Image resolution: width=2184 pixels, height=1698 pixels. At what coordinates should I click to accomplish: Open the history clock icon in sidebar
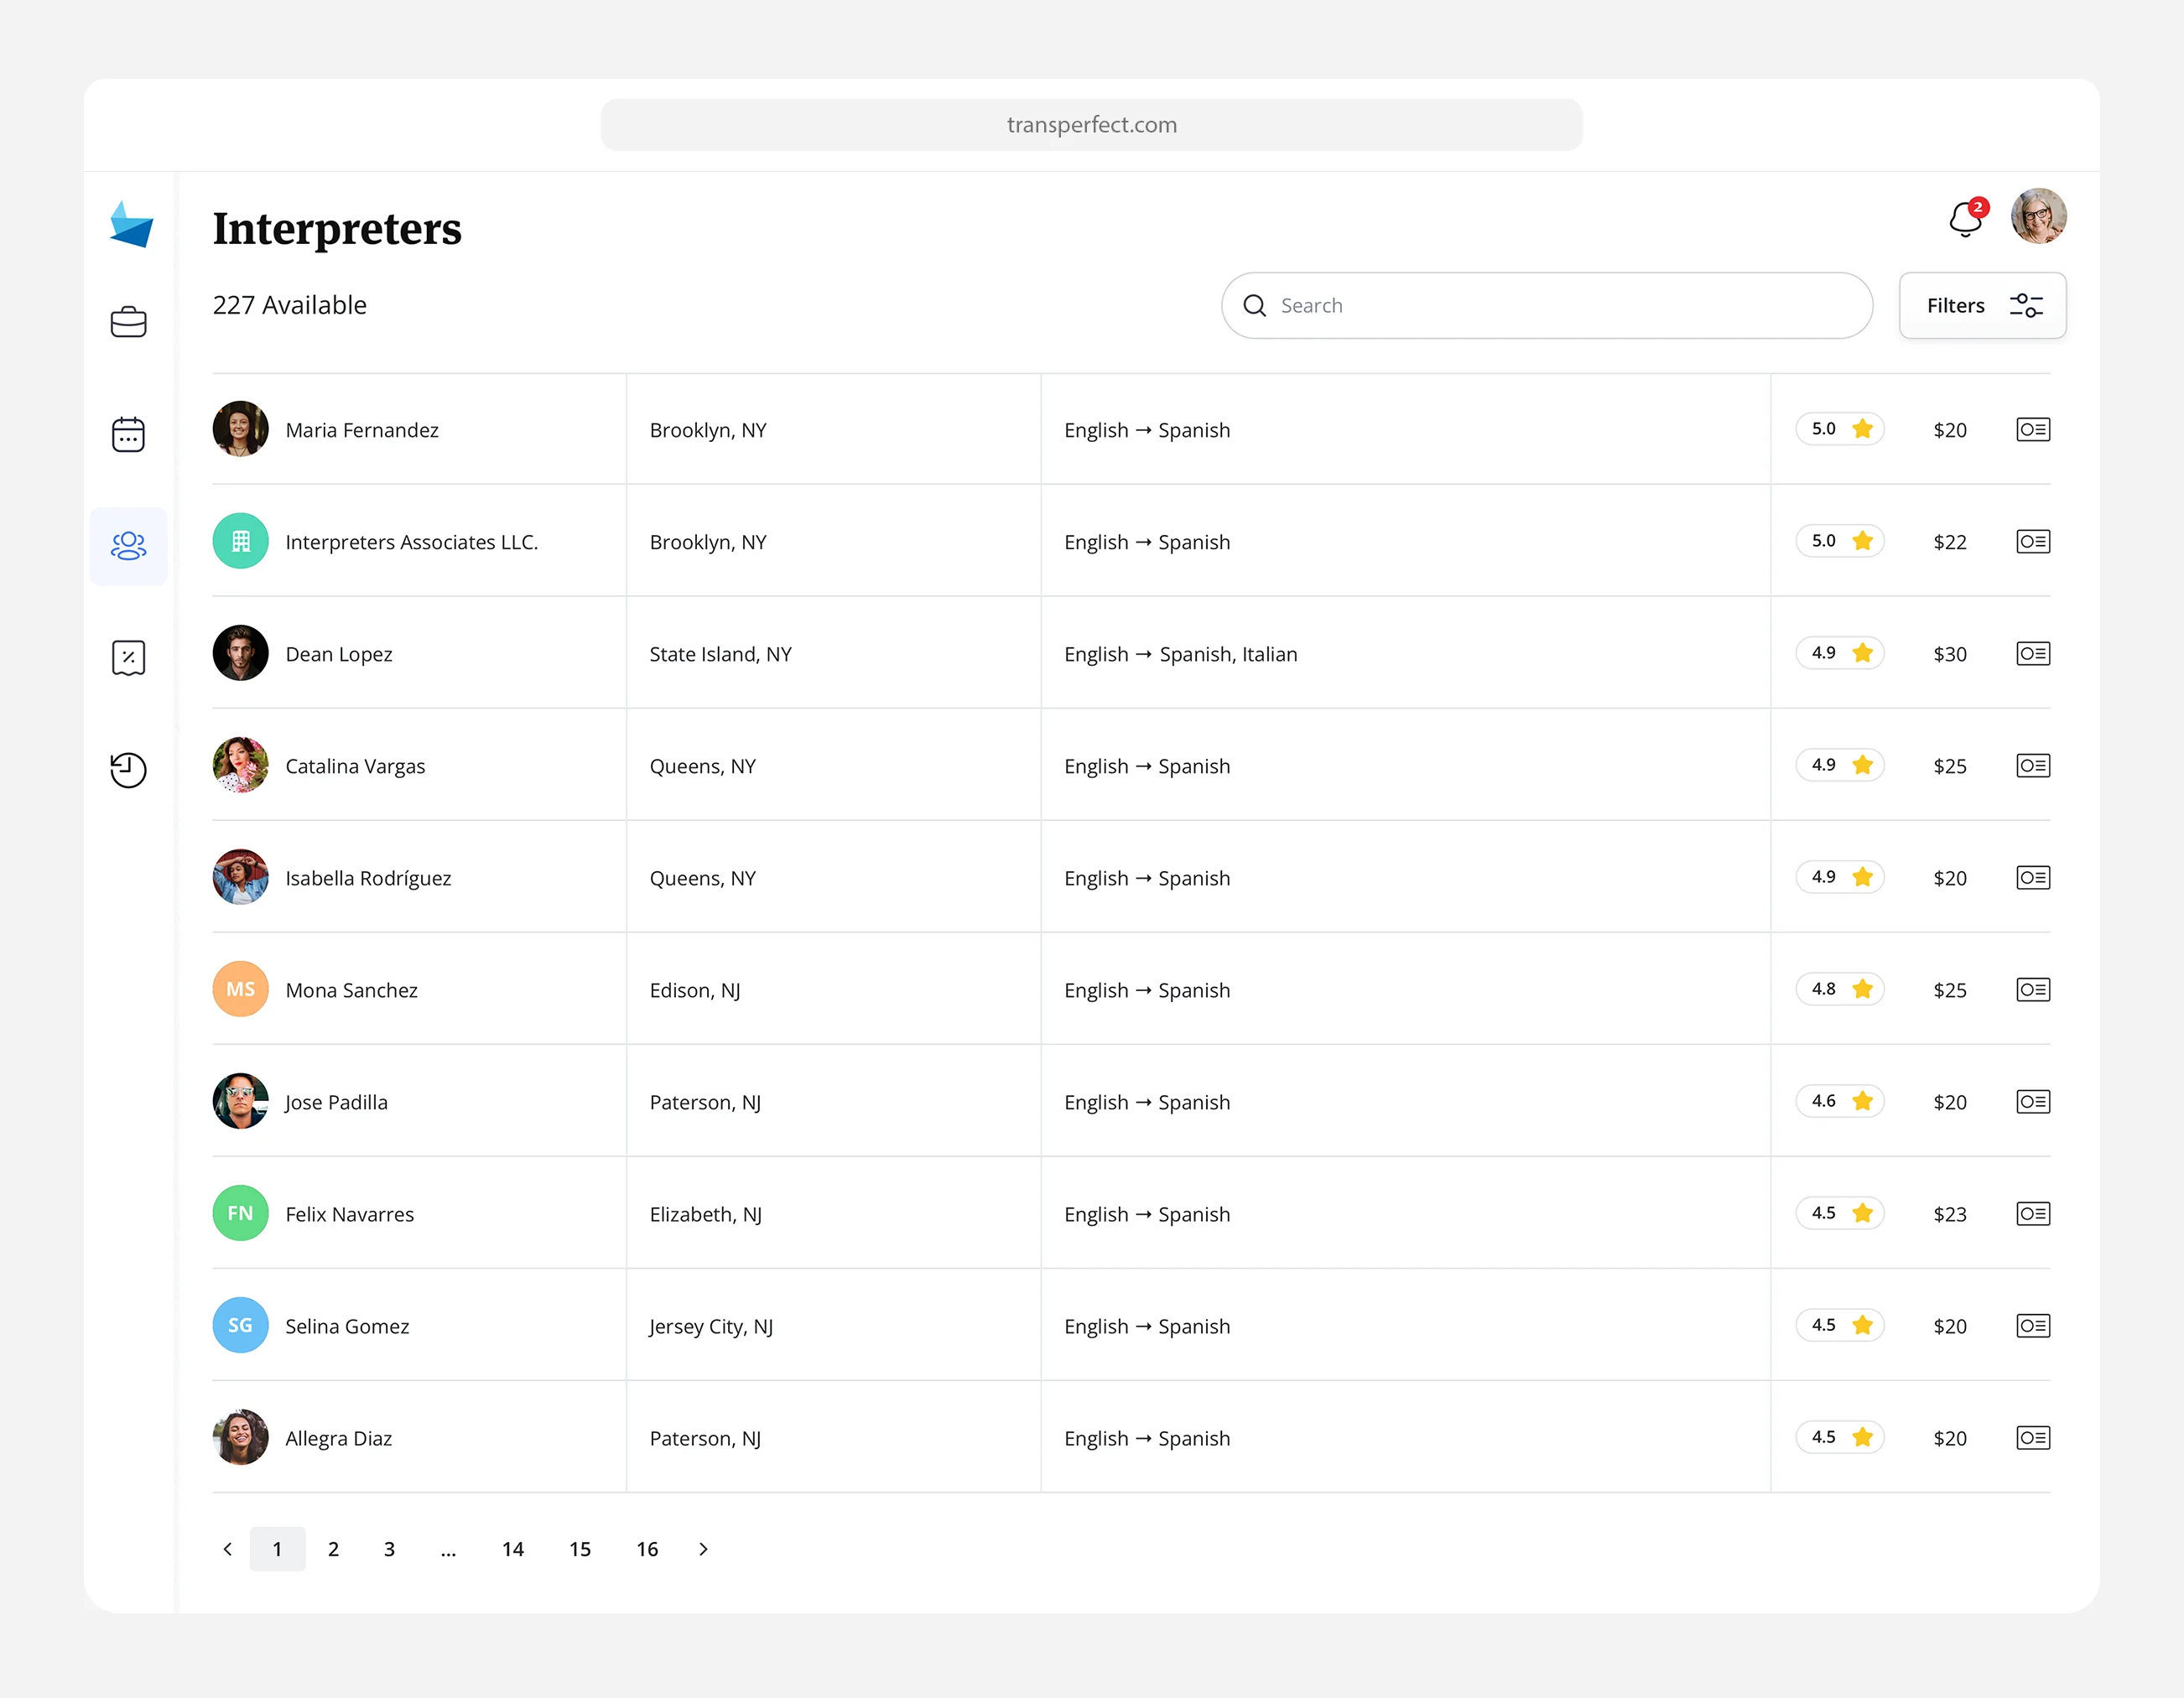(128, 770)
